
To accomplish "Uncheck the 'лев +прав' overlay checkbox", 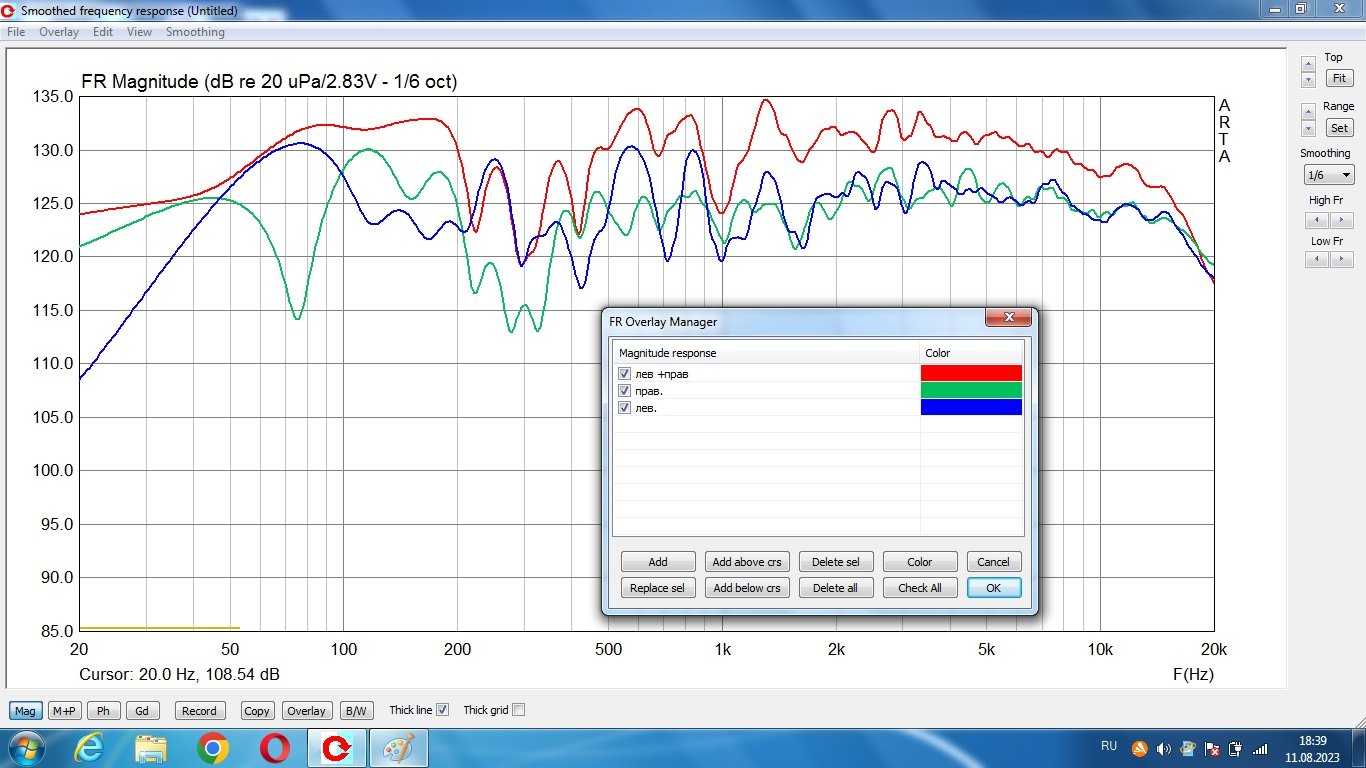I will [625, 374].
